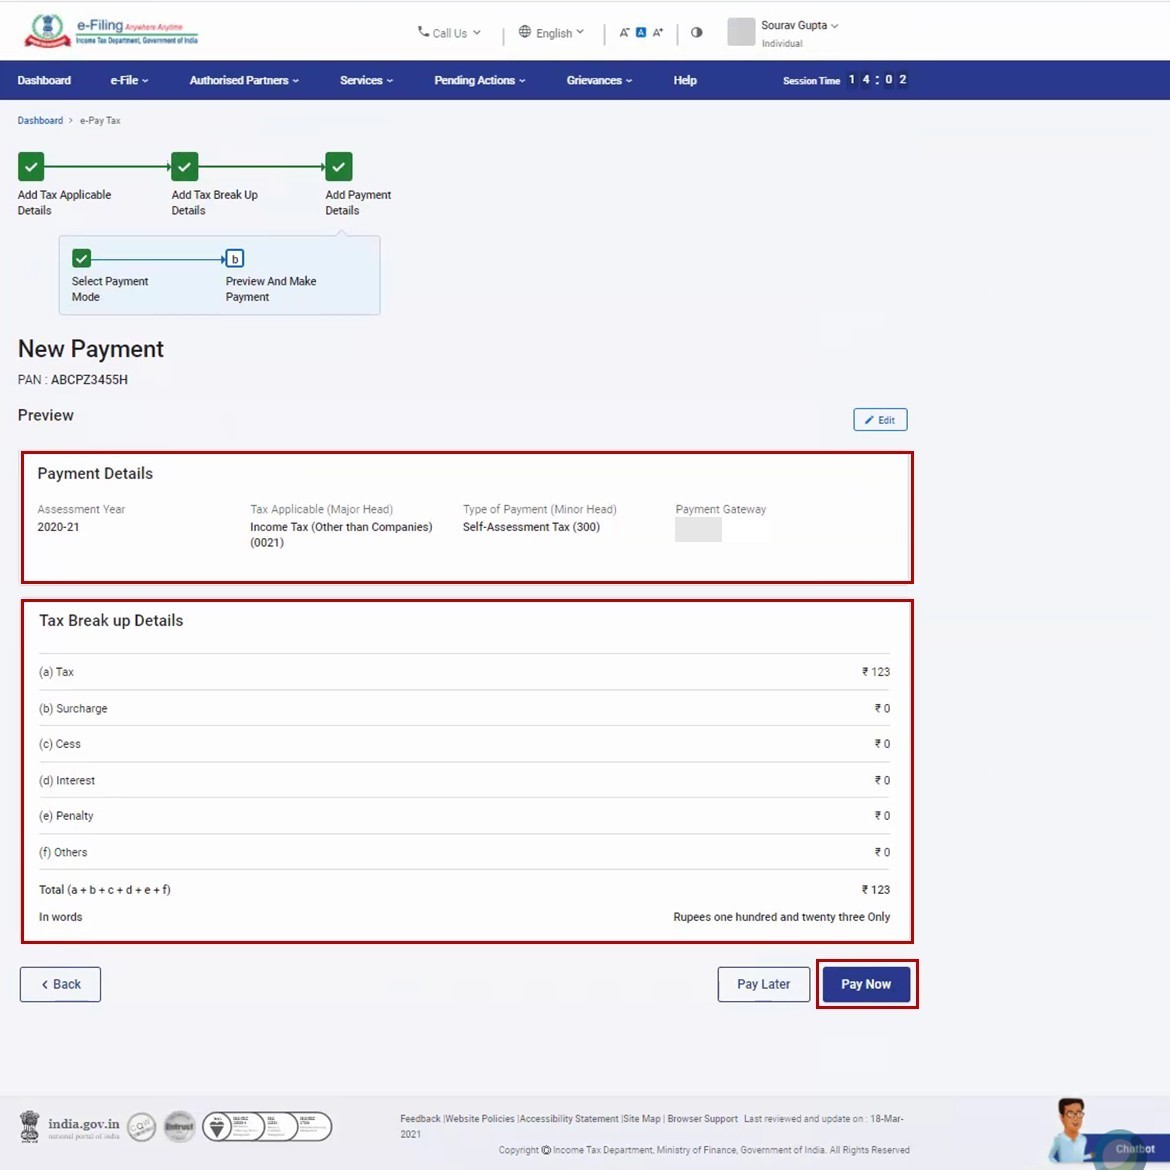Expand the Sourav Gupta account menu

(799, 26)
